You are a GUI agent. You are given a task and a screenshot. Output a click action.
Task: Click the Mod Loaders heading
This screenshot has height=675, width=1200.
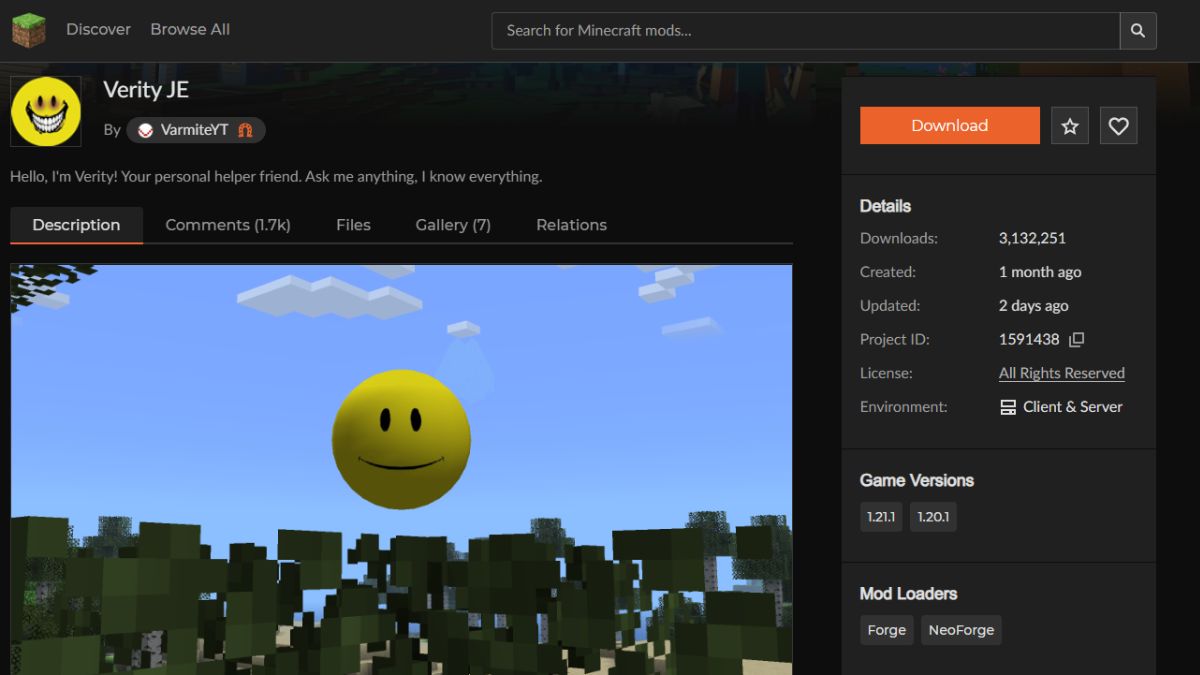coord(908,593)
